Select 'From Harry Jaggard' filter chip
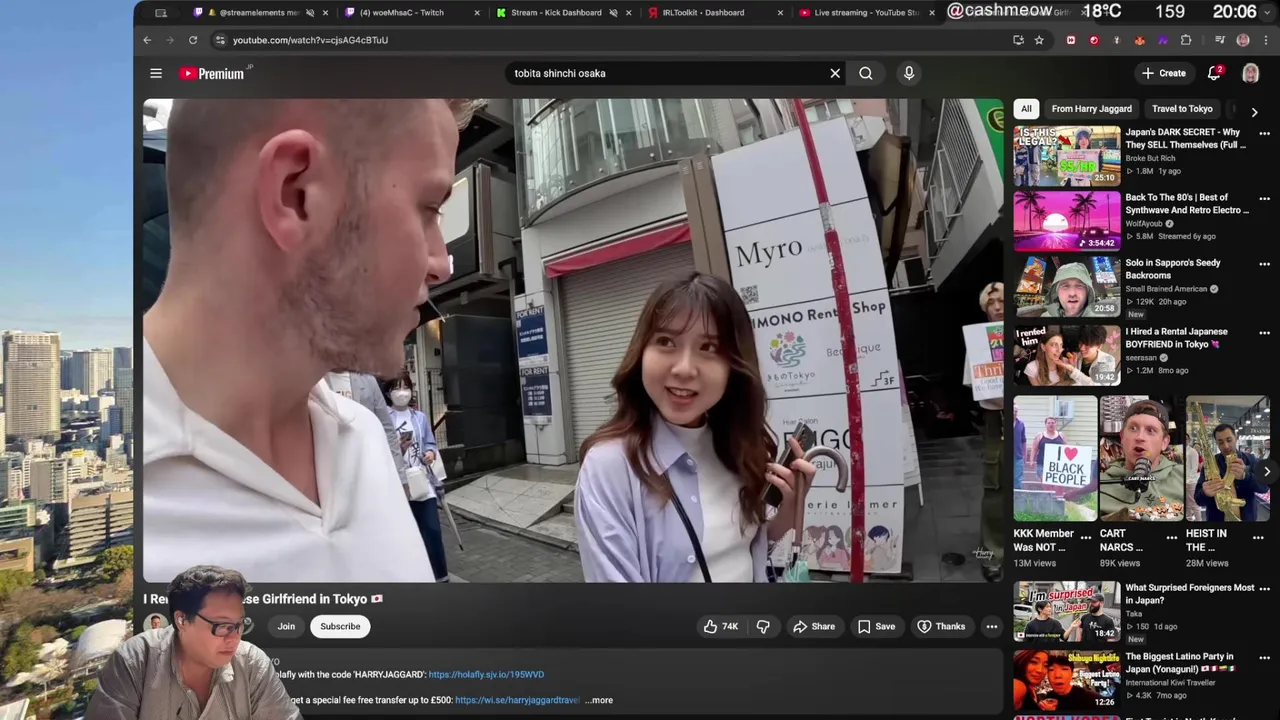This screenshot has width=1280, height=720. click(x=1092, y=109)
